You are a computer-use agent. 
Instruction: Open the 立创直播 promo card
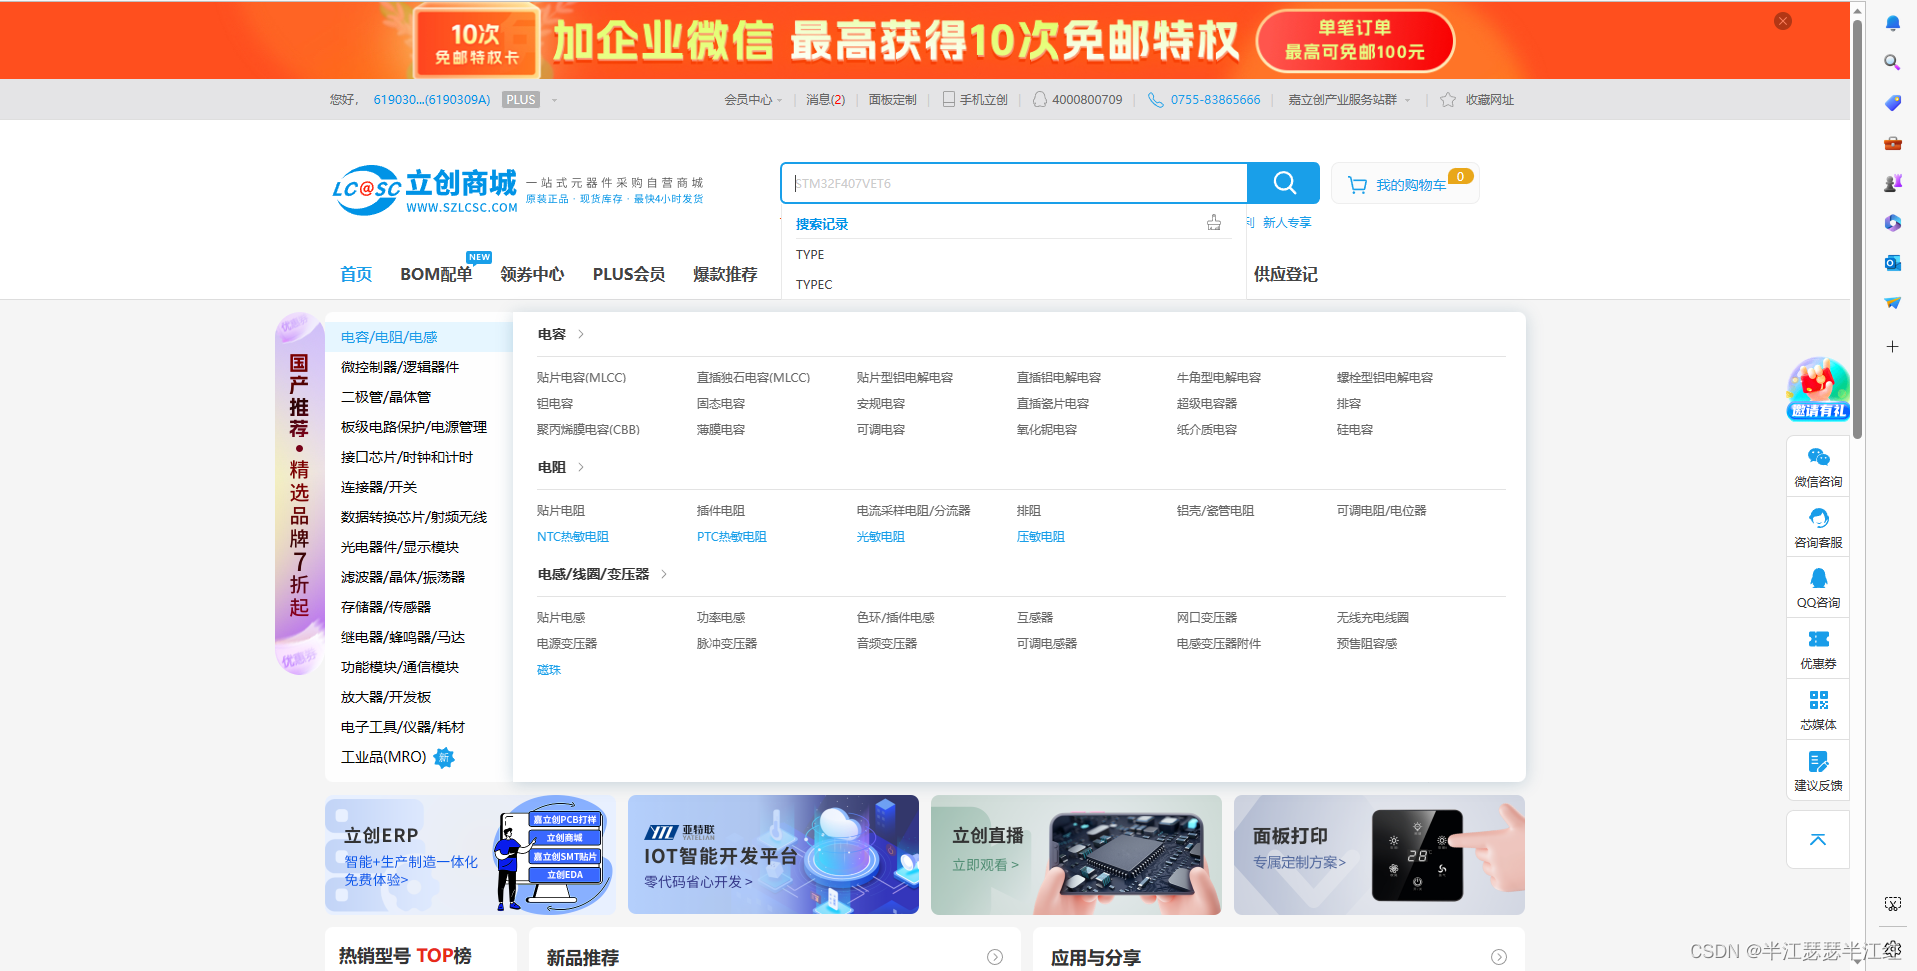[x=1076, y=855]
